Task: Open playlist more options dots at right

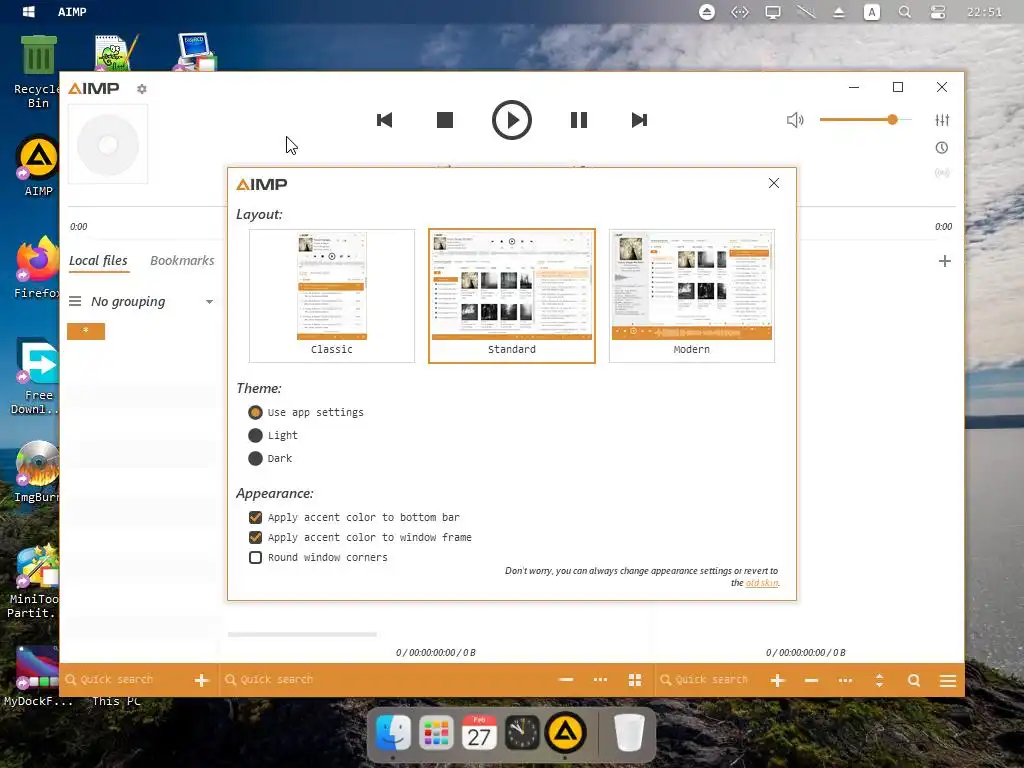Action: pos(845,680)
